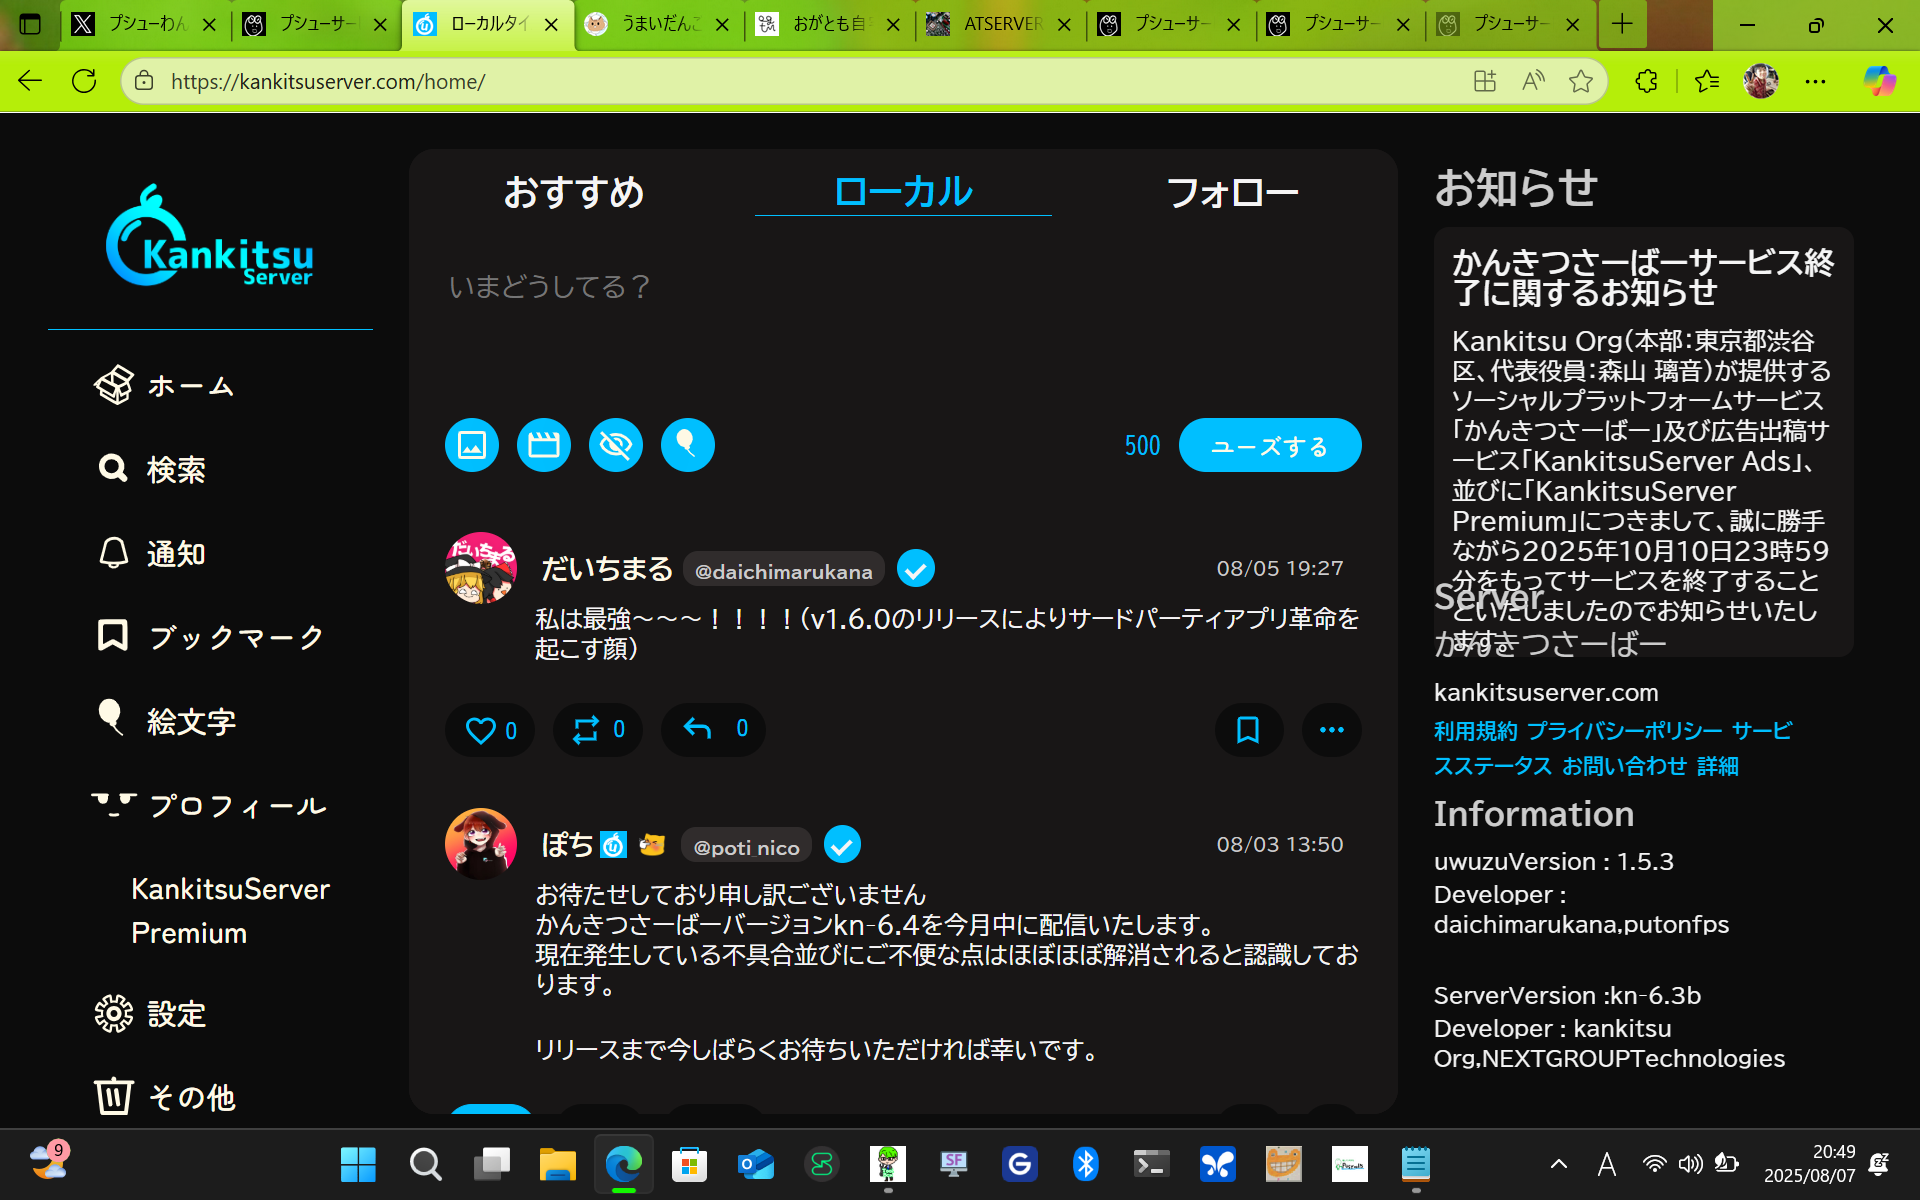Open File Explorer from the taskbar
Viewport: 1920px width, 1200px height.
[x=557, y=1164]
